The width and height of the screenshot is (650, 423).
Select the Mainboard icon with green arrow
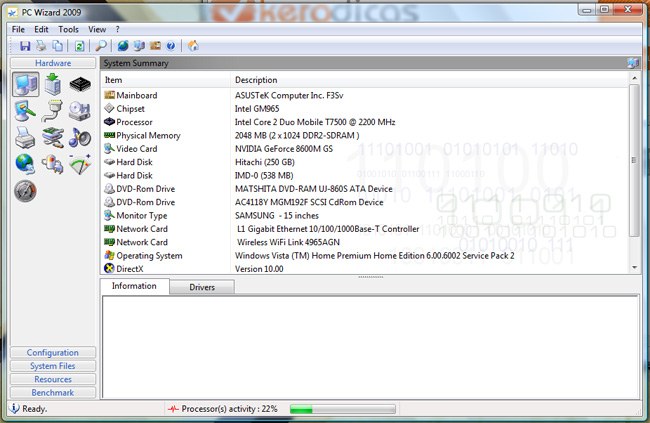coord(53,84)
